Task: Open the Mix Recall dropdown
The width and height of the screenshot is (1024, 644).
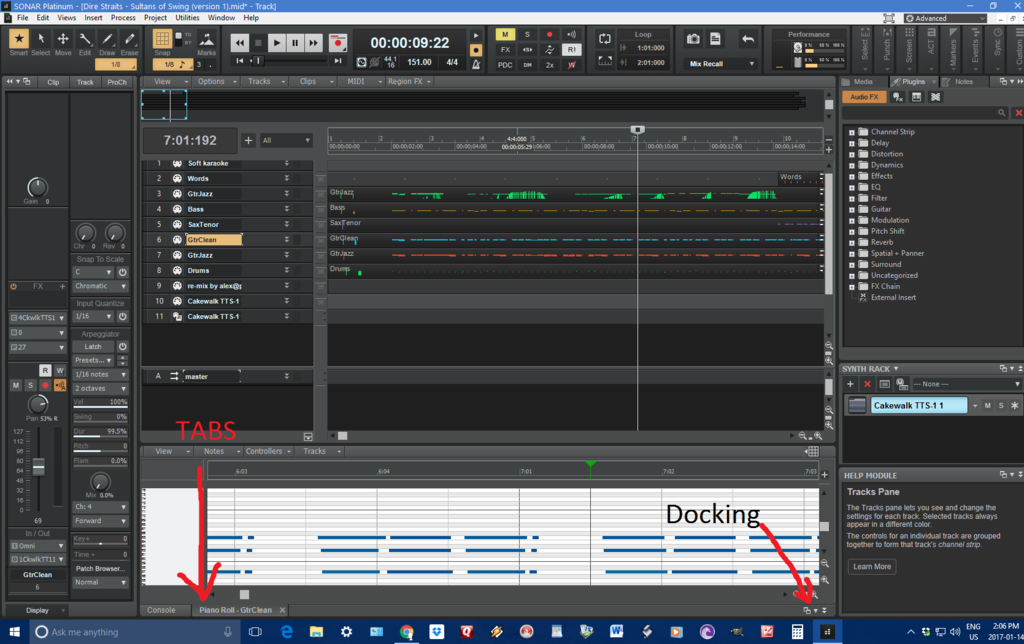Action: pos(722,64)
